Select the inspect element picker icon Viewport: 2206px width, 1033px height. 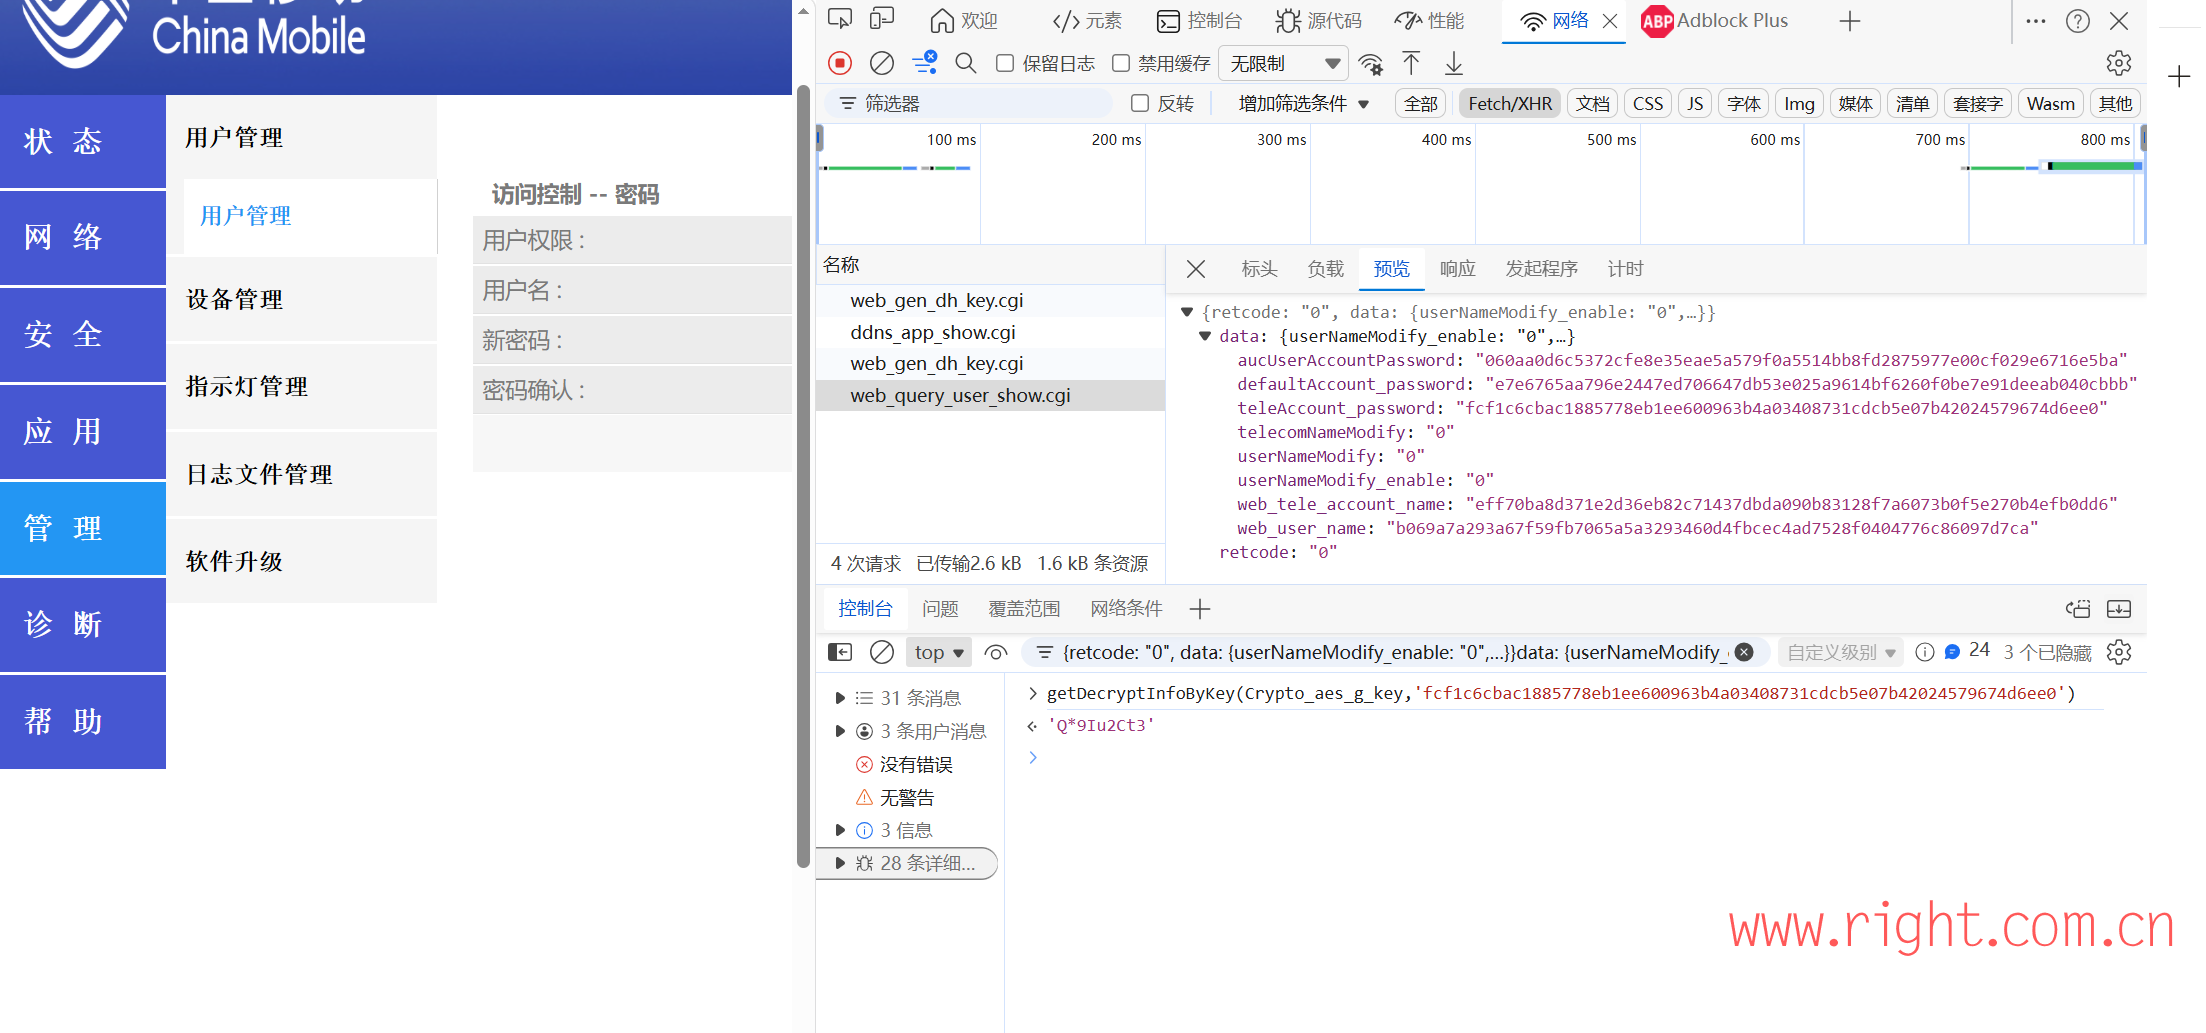tap(840, 20)
